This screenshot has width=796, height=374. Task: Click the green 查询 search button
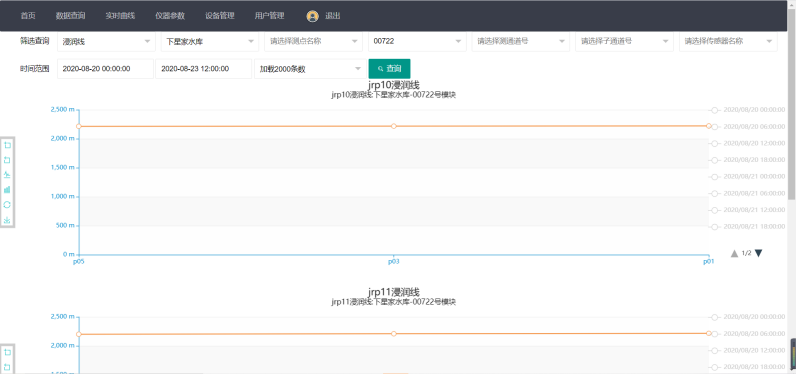(389, 69)
